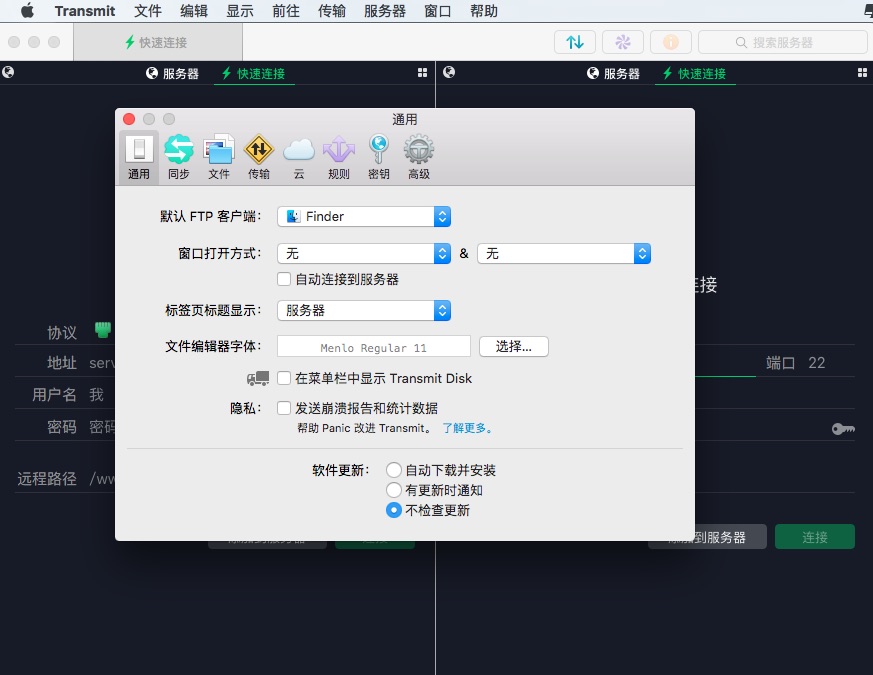The width and height of the screenshot is (873, 675).
Task: Select the 快速连接 window tab
Action: coord(158,42)
